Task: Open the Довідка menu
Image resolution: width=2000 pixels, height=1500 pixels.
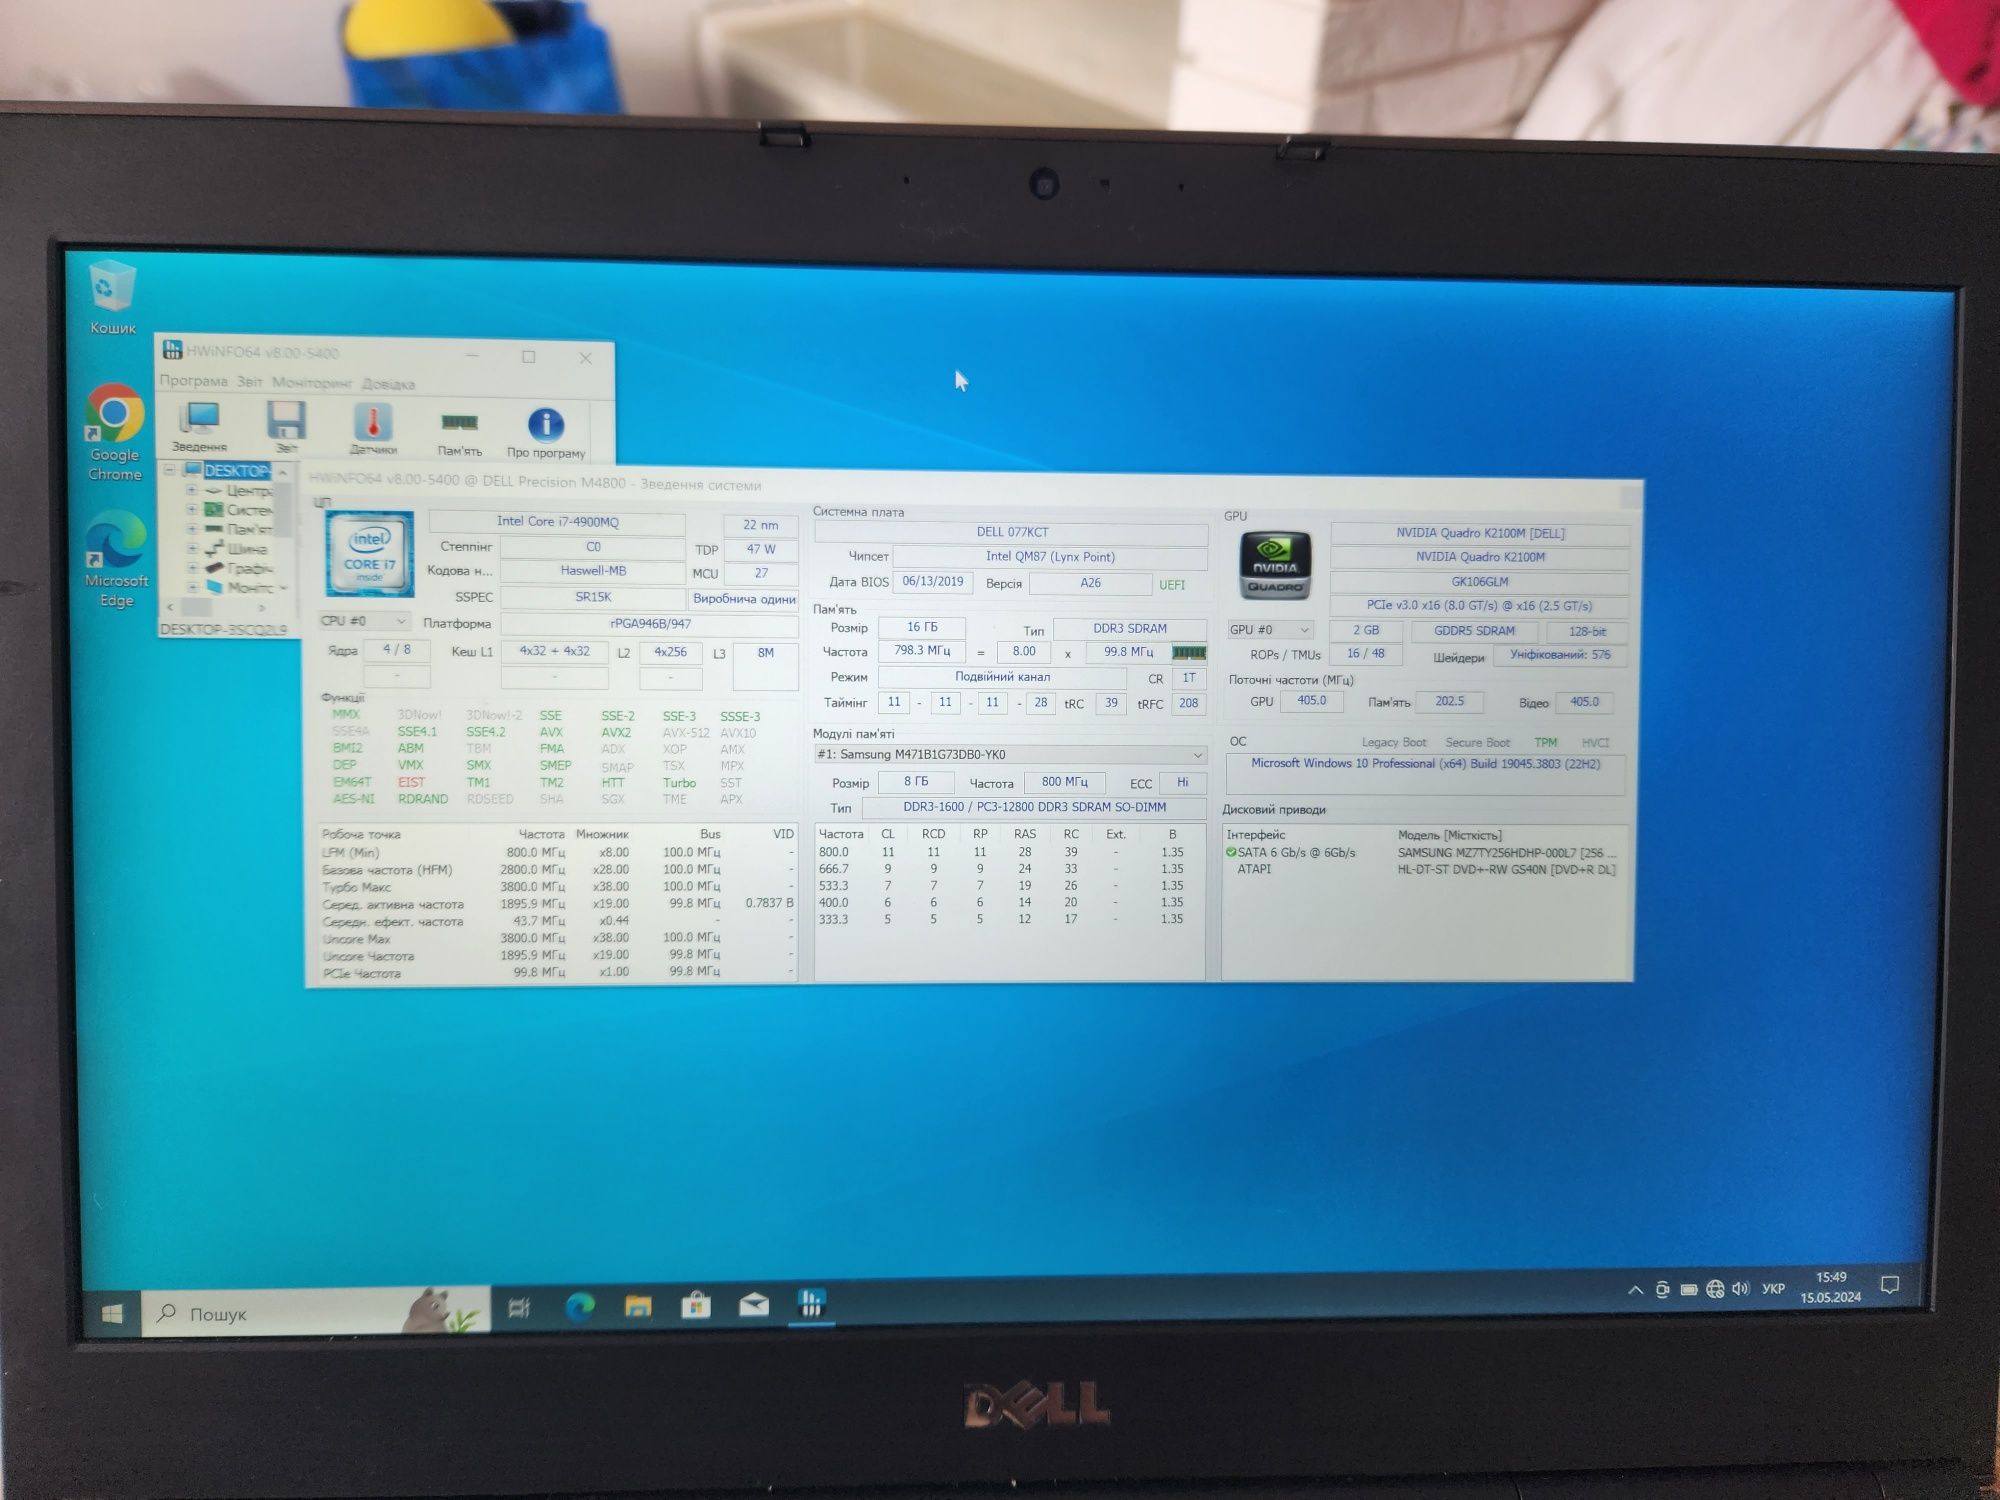Action: tap(388, 384)
